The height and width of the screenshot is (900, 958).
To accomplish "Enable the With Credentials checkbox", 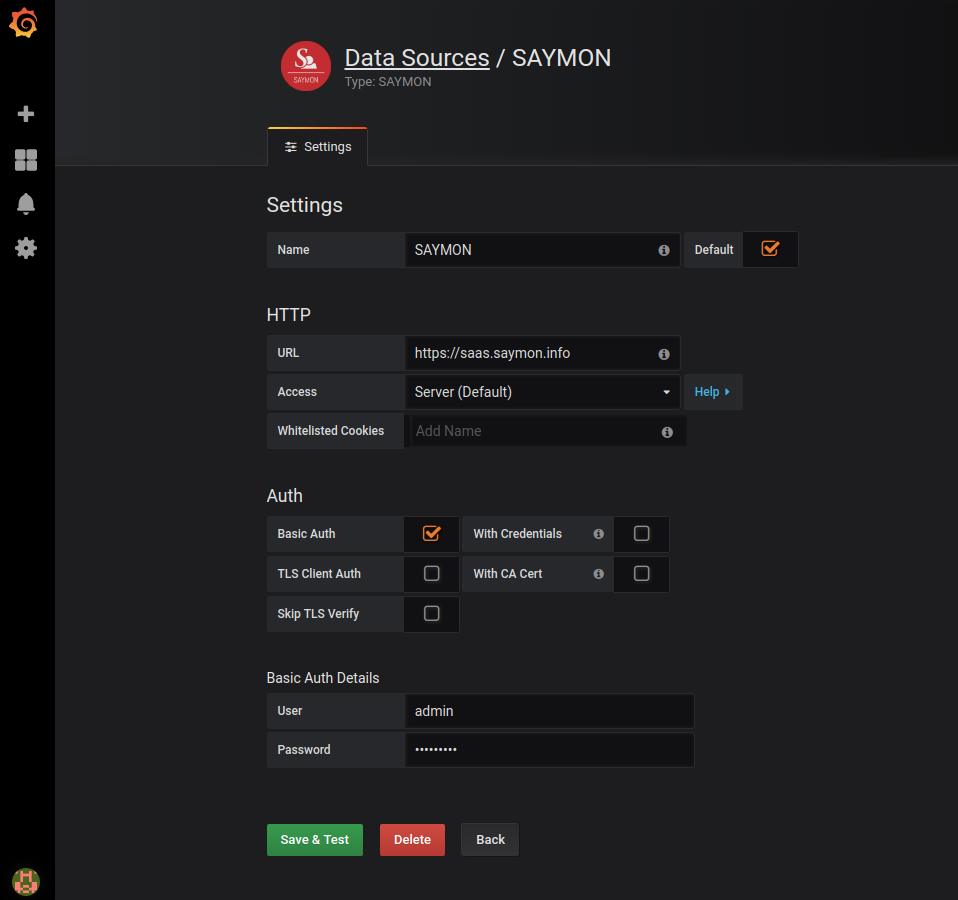I will pyautogui.click(x=642, y=533).
